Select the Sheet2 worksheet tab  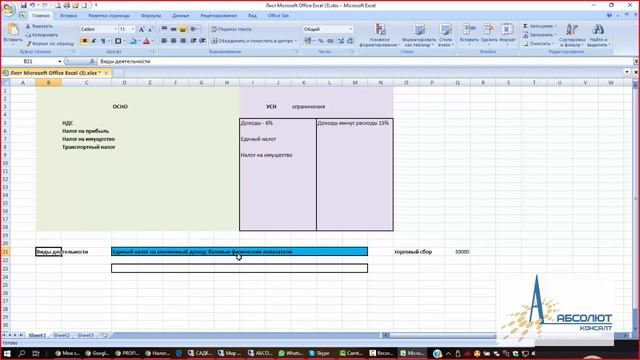point(62,335)
